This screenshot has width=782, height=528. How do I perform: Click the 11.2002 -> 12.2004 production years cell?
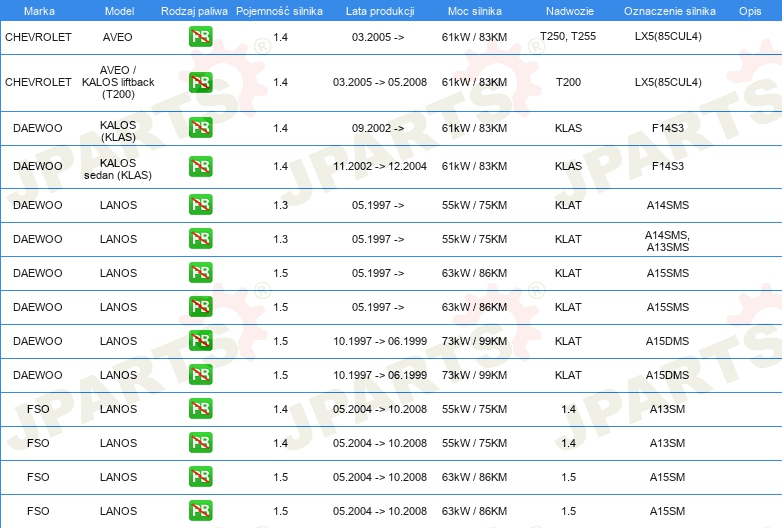pyautogui.click(x=379, y=166)
